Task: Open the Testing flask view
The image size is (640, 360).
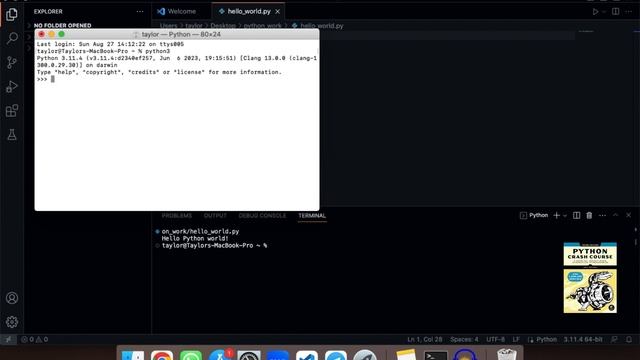Action: [x=12, y=134]
